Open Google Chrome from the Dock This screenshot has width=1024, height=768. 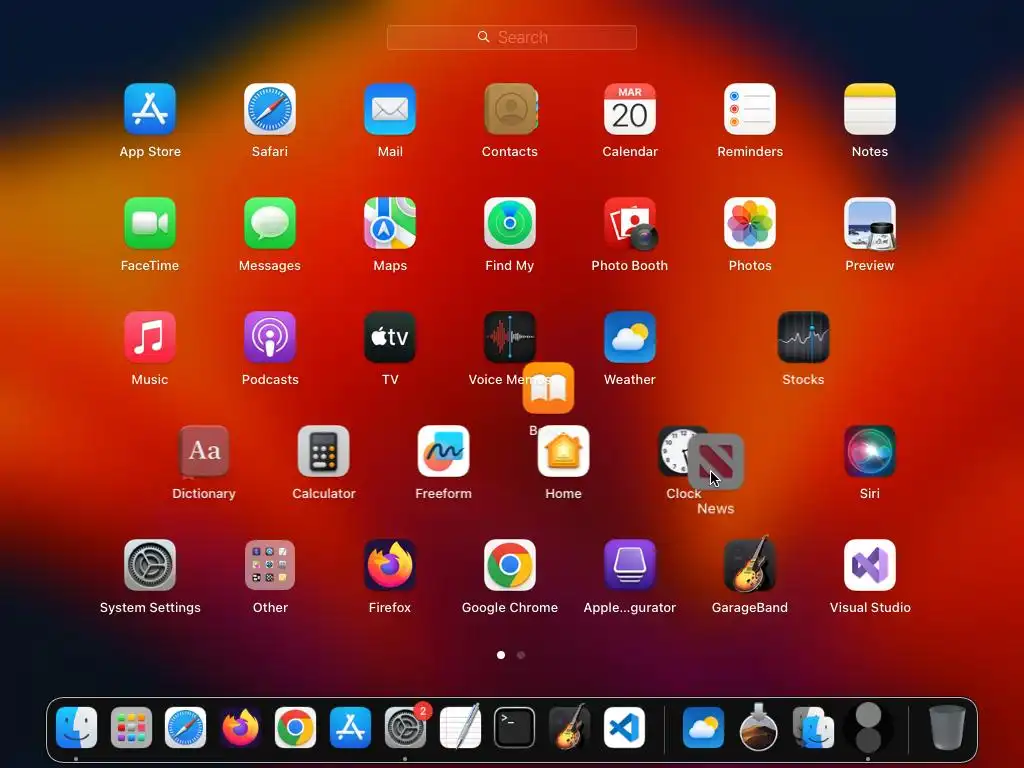295,728
